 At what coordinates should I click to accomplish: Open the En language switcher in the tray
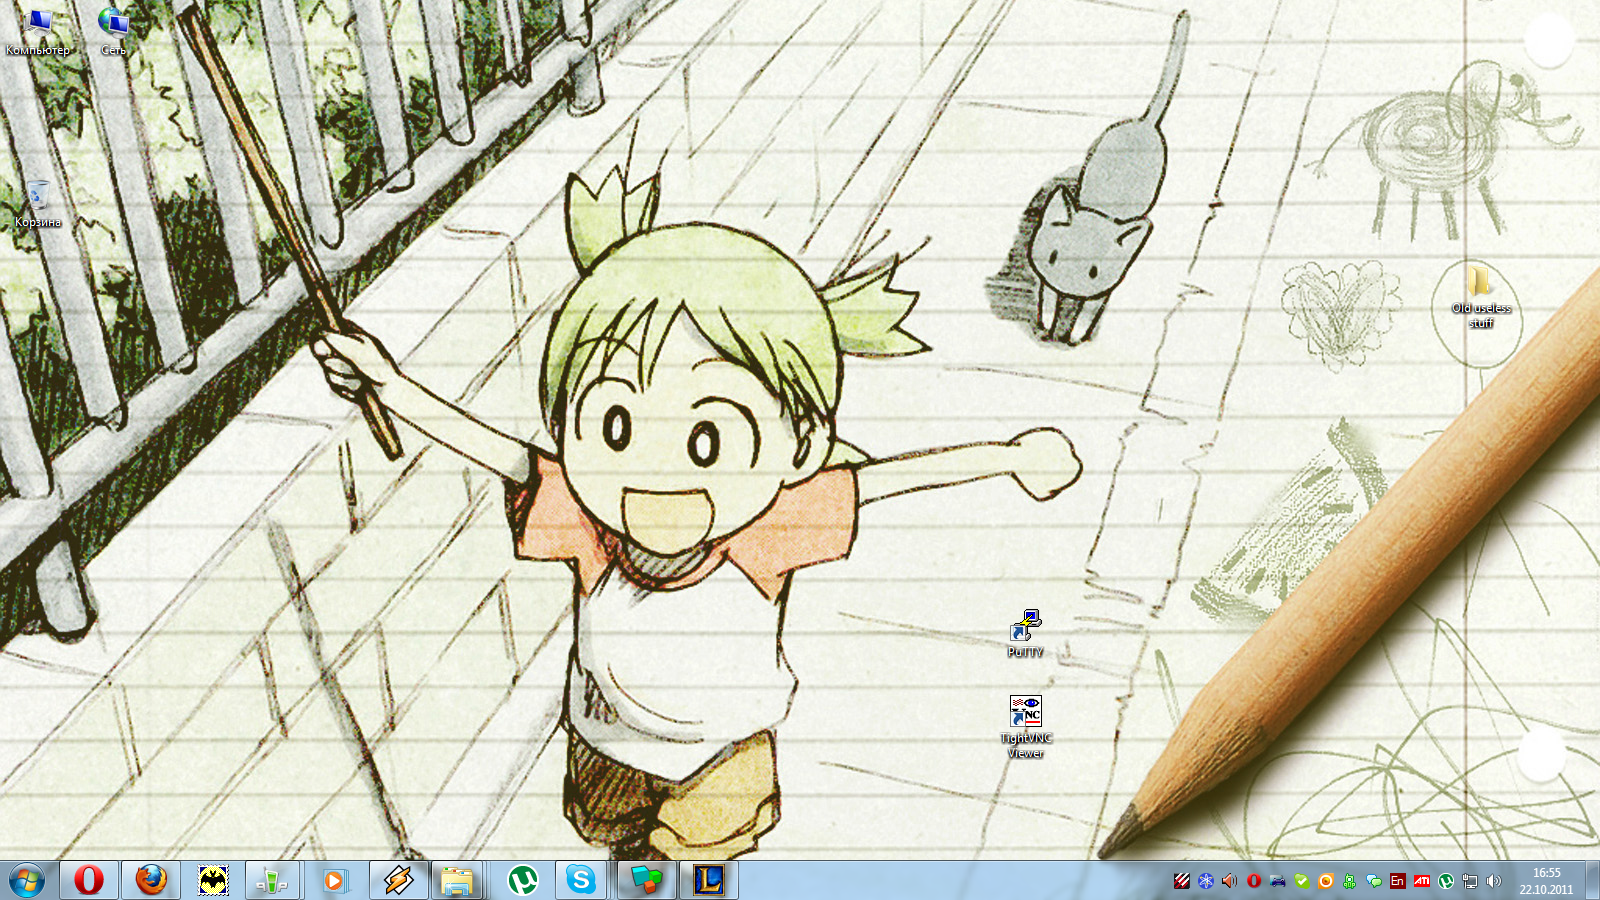1397,881
